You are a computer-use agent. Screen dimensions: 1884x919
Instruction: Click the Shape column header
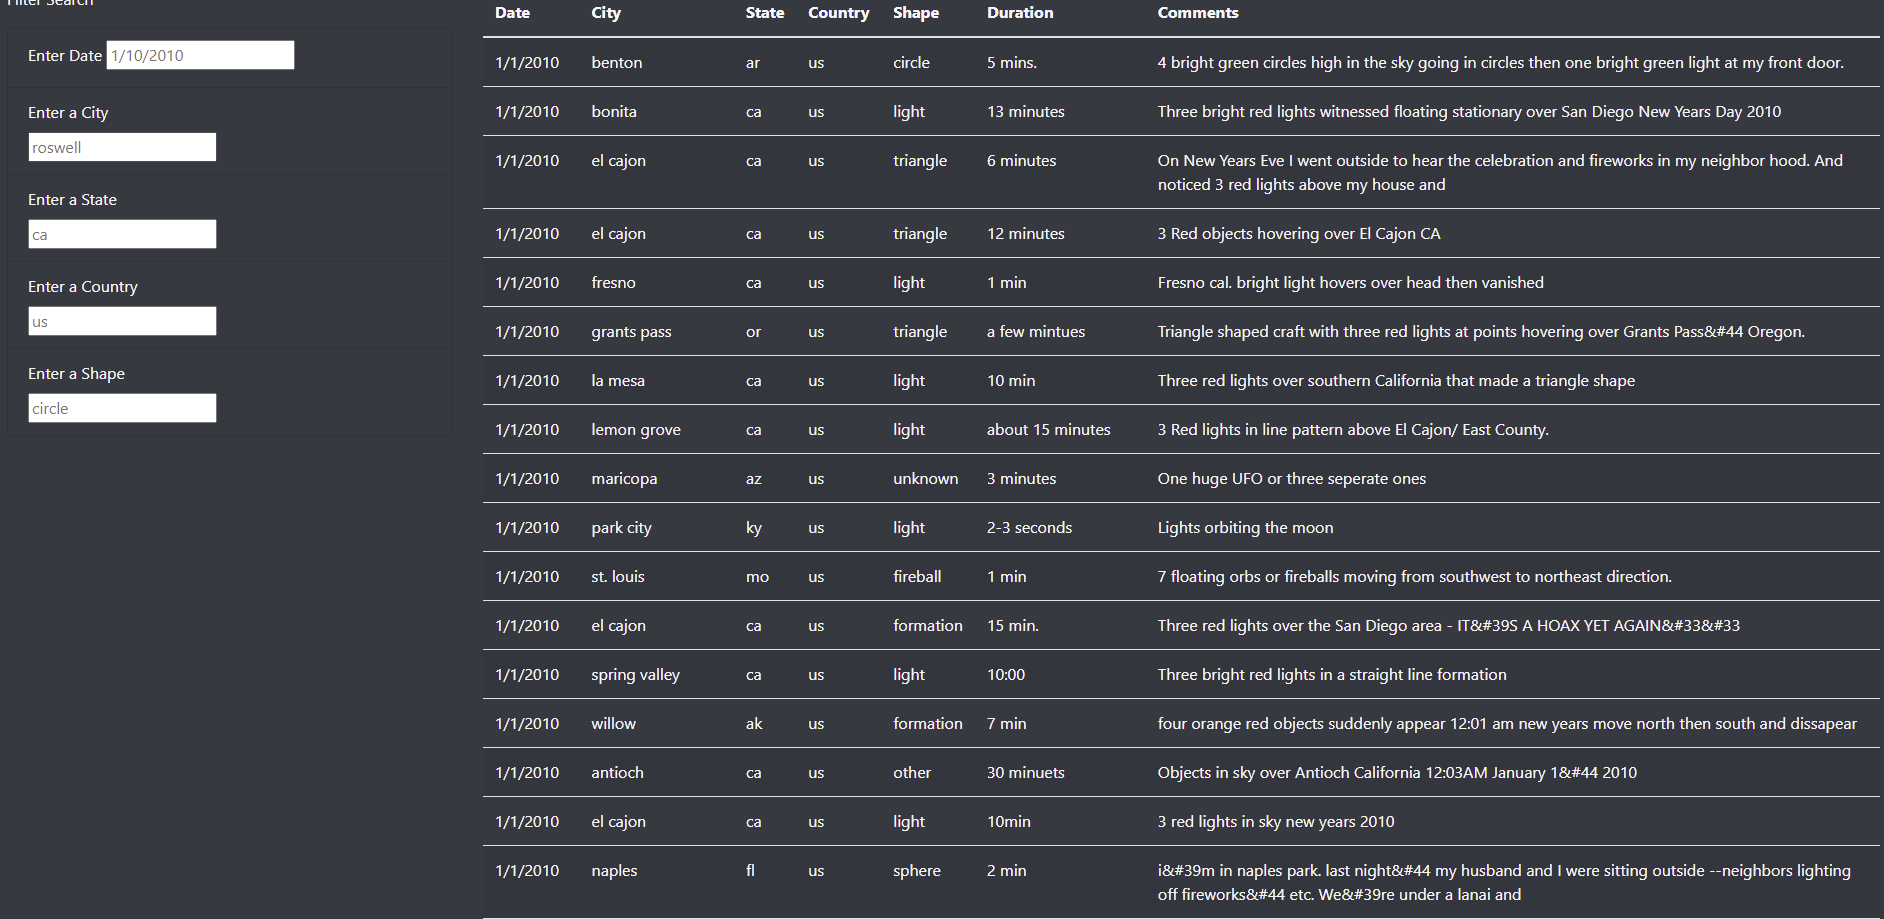pyautogui.click(x=916, y=13)
